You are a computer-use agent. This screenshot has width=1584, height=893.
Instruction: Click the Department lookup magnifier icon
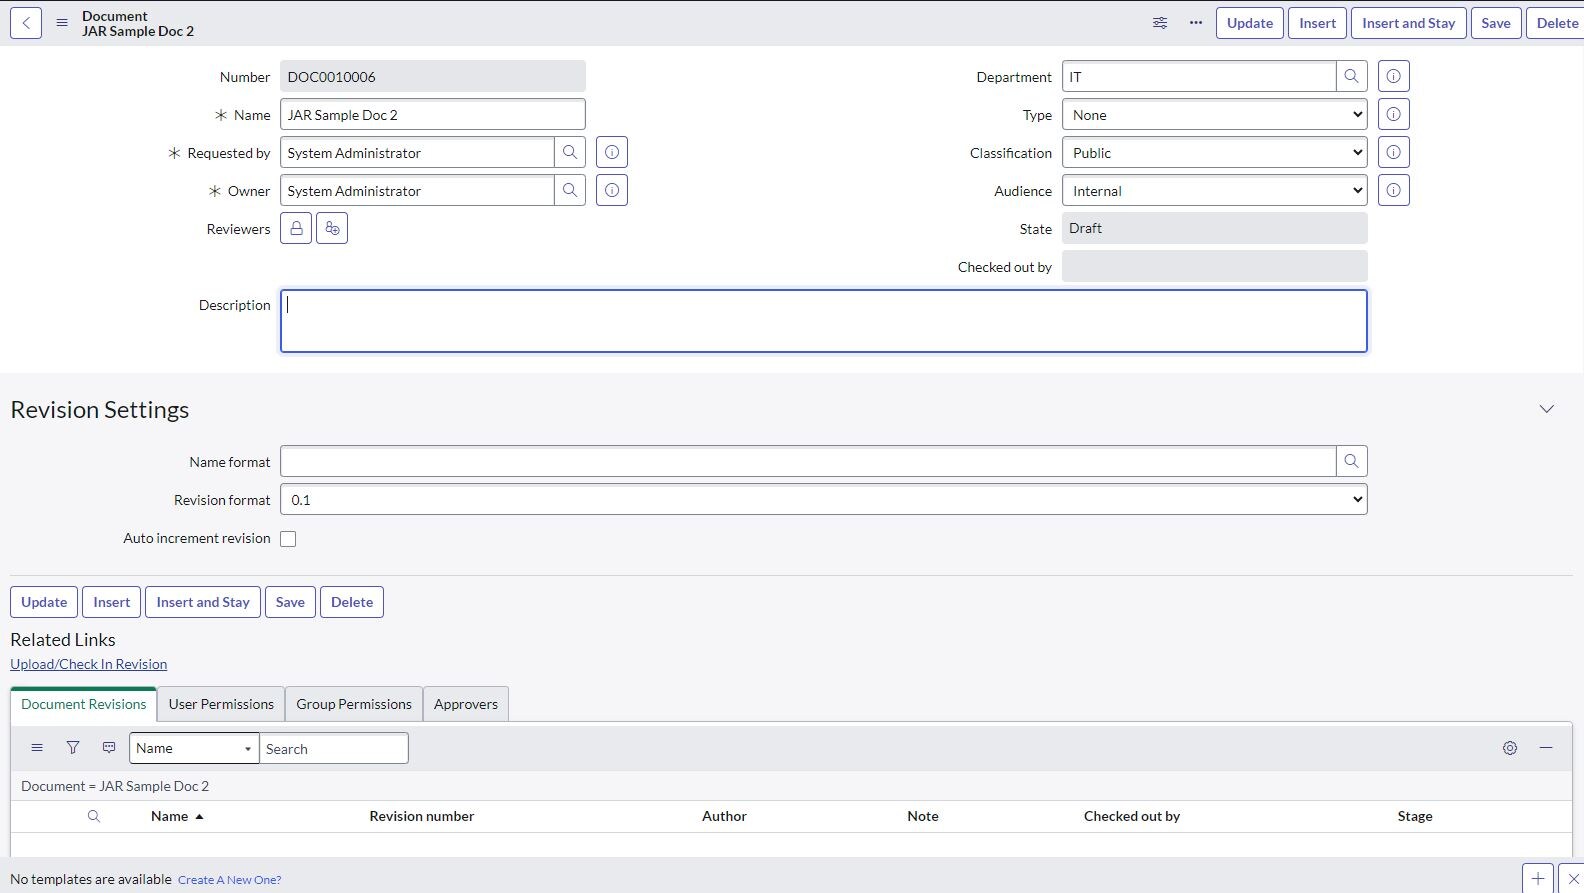pyautogui.click(x=1351, y=76)
